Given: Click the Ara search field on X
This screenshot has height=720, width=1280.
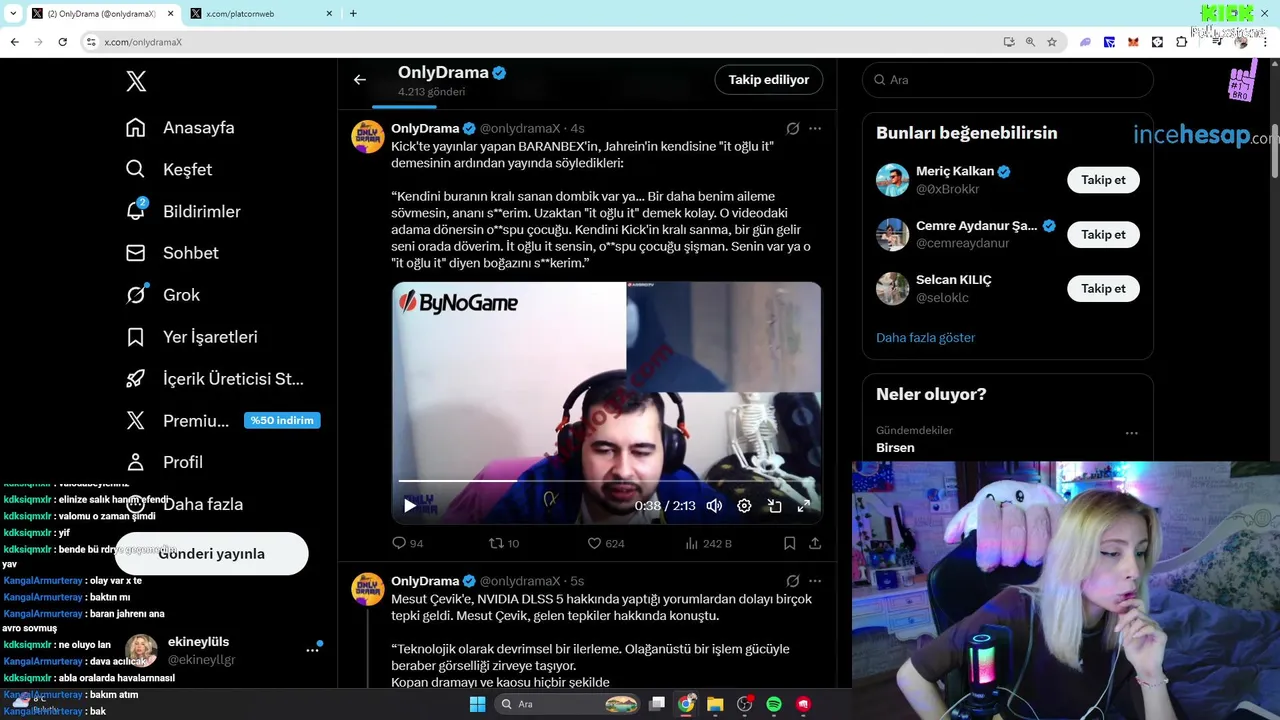Looking at the screenshot, I should (1008, 80).
